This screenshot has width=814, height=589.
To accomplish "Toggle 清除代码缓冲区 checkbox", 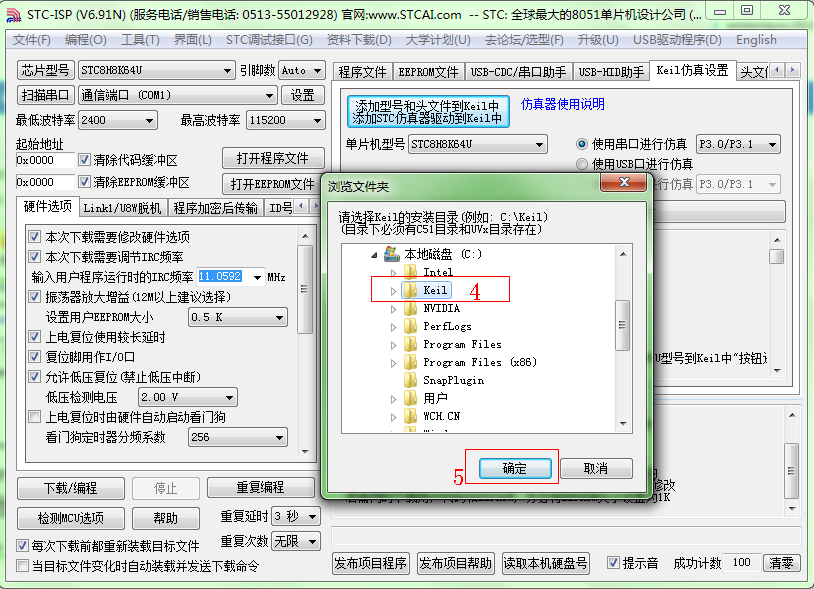I will pos(84,160).
